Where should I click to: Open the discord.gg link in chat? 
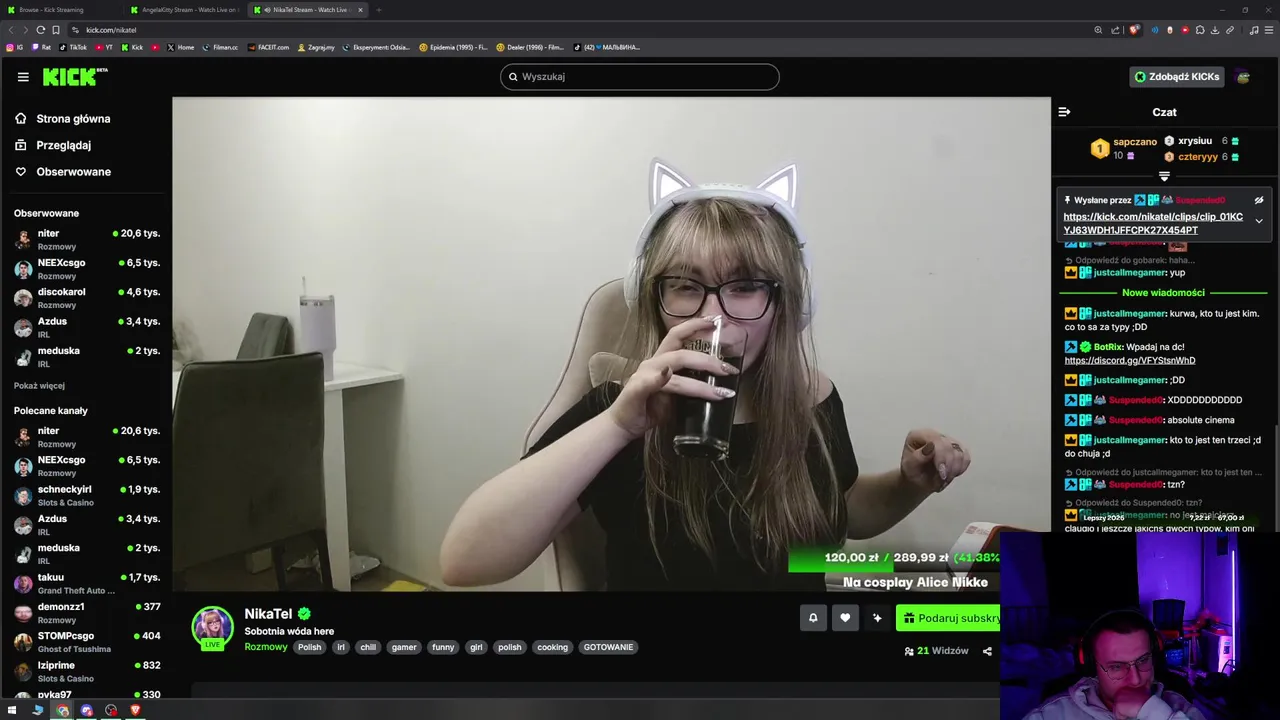pos(1129,361)
